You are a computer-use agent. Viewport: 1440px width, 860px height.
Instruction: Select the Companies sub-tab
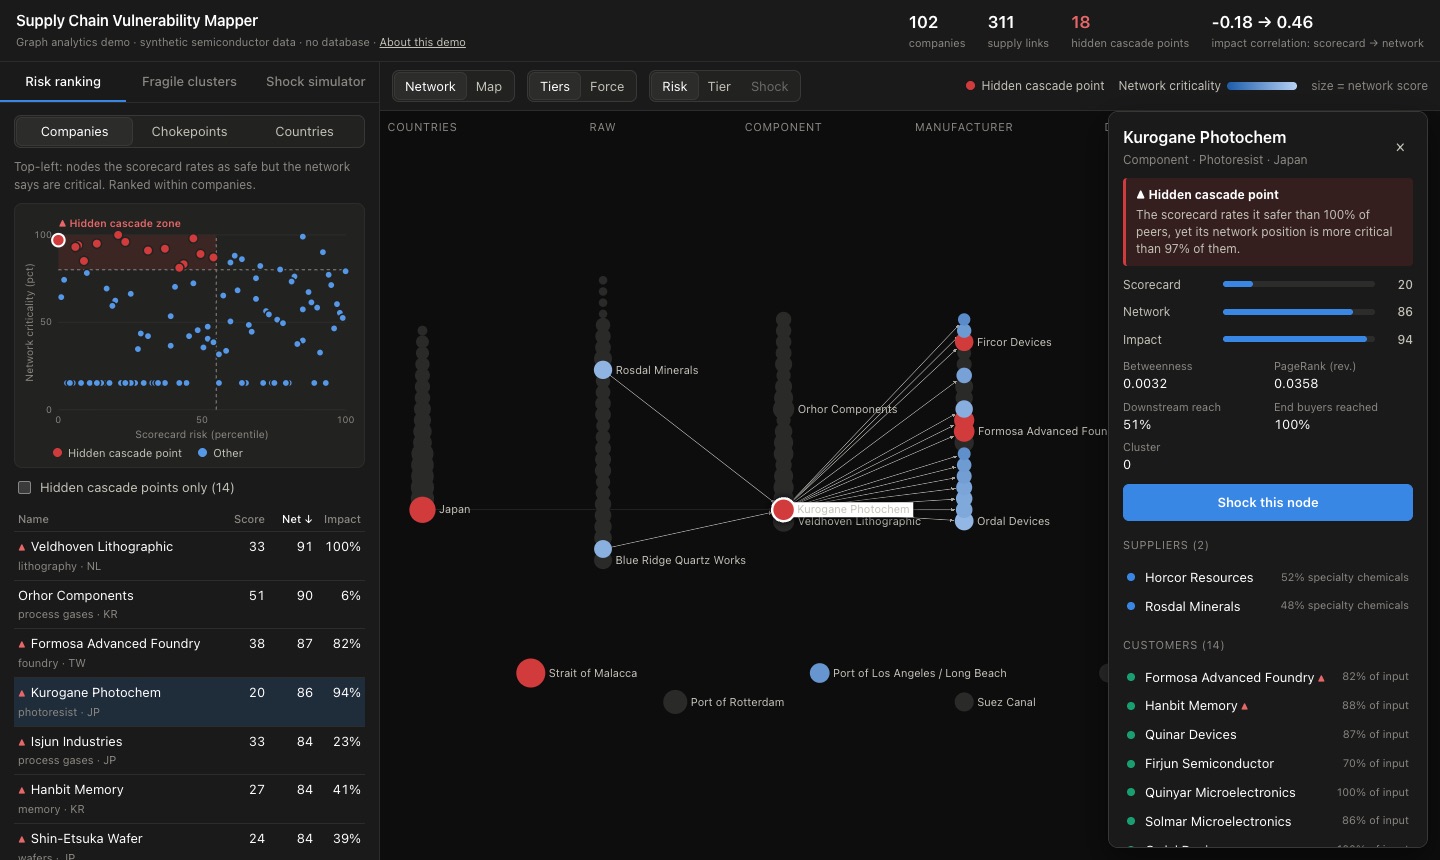[x=75, y=131]
